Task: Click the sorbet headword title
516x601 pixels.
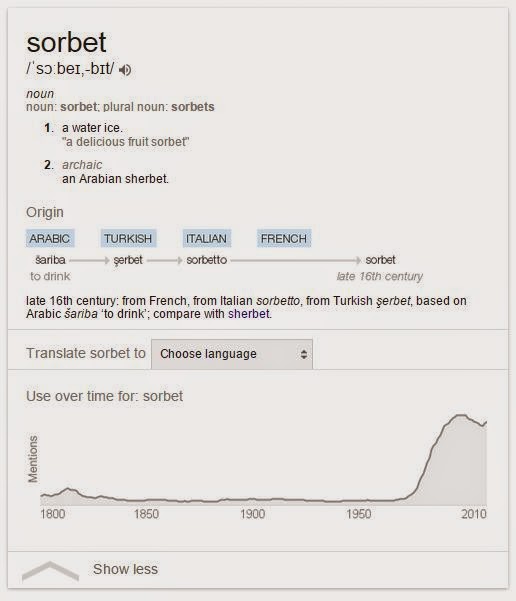Action: coord(66,42)
